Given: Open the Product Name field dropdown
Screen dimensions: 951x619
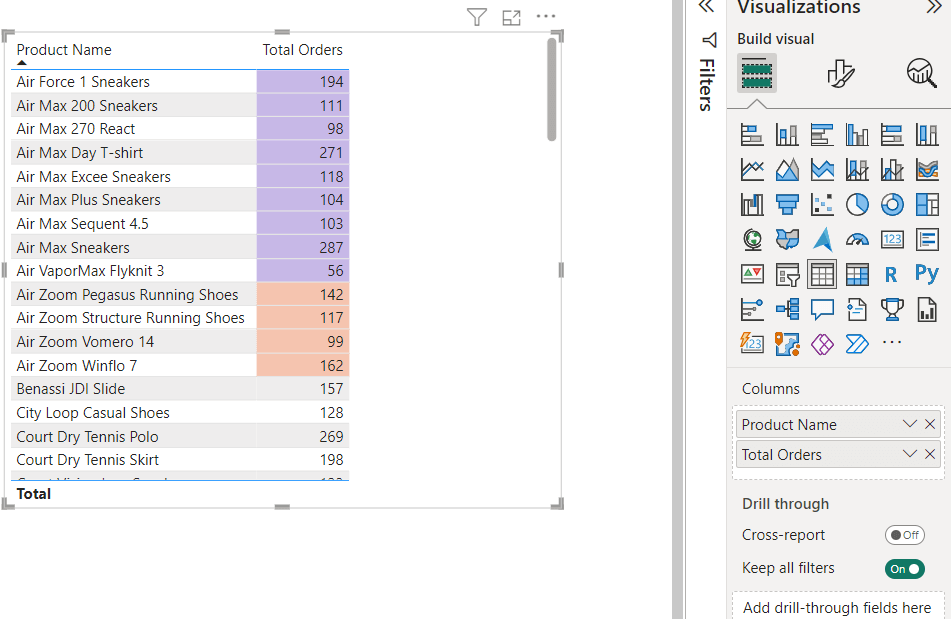Looking at the screenshot, I should pos(909,424).
